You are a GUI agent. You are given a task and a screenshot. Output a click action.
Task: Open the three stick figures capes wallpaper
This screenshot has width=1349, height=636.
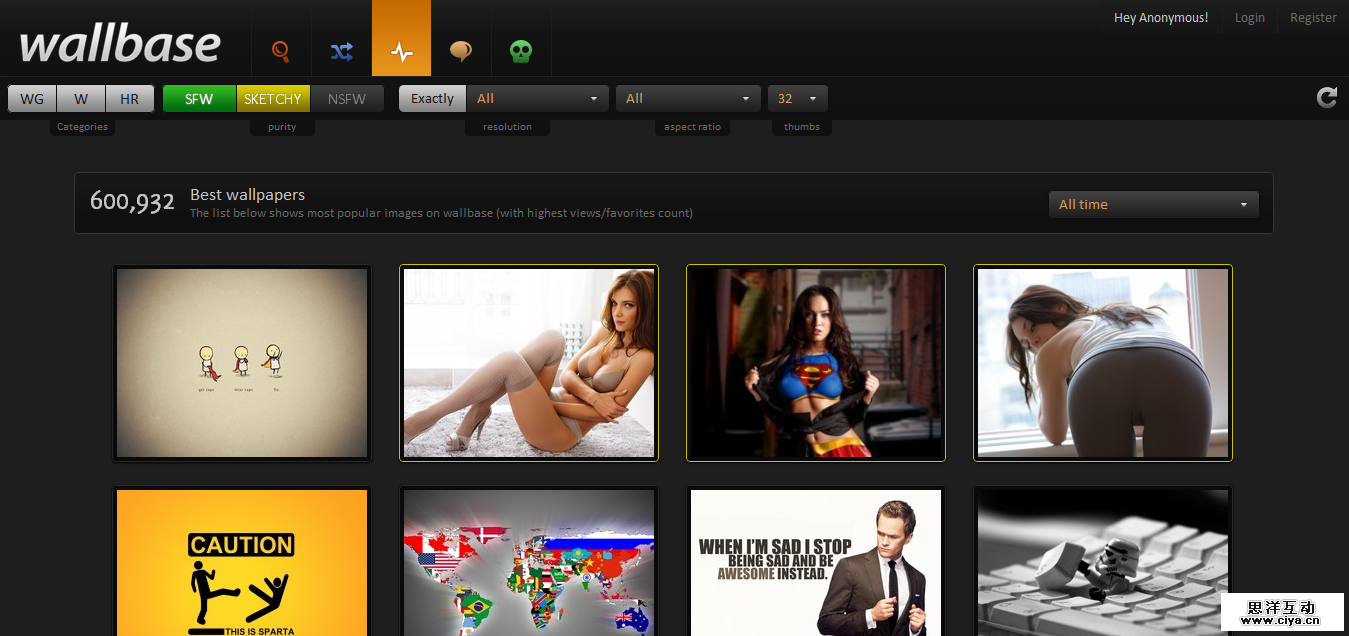click(242, 363)
